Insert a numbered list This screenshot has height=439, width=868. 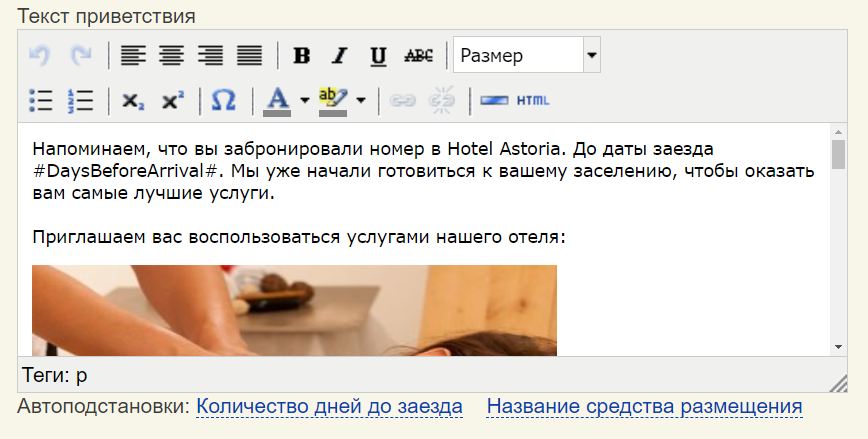[81, 101]
